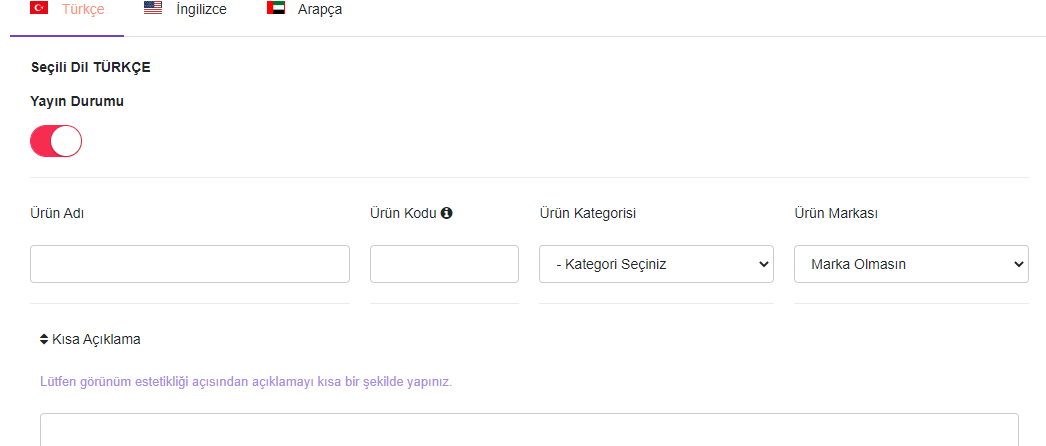Image resolution: width=1046 pixels, height=446 pixels.
Task: Click the sort arrows icon beside Kısa Açıklama
Action: pyautogui.click(x=44, y=339)
